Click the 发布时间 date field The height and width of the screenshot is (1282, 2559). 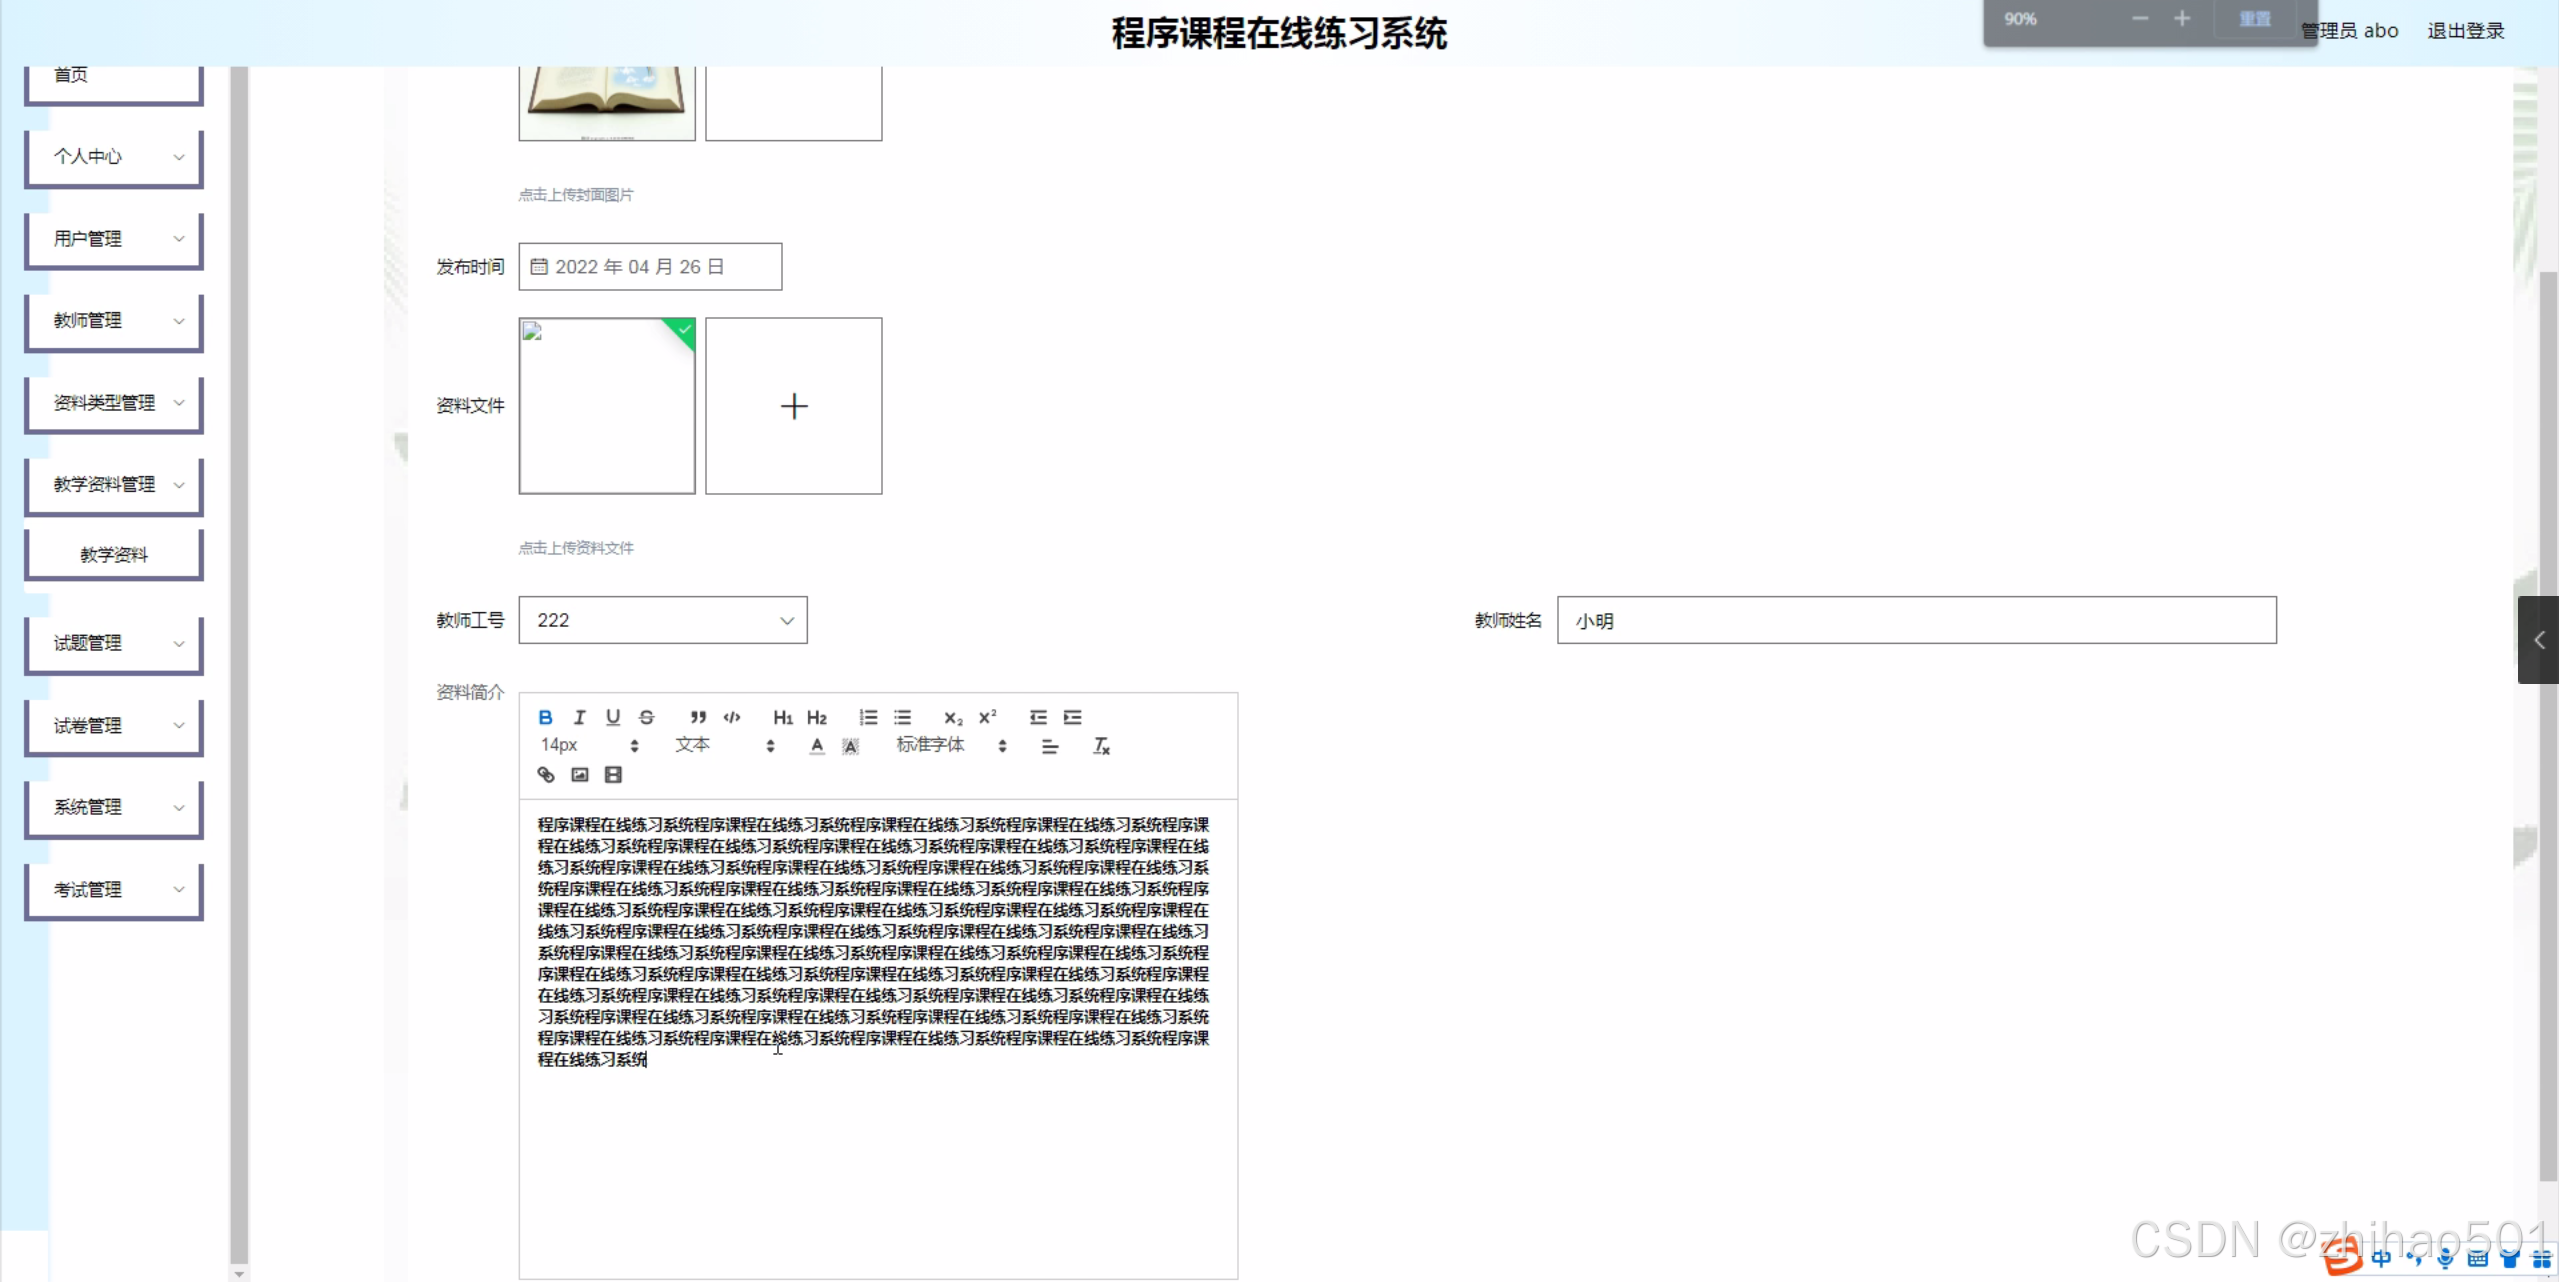[650, 267]
